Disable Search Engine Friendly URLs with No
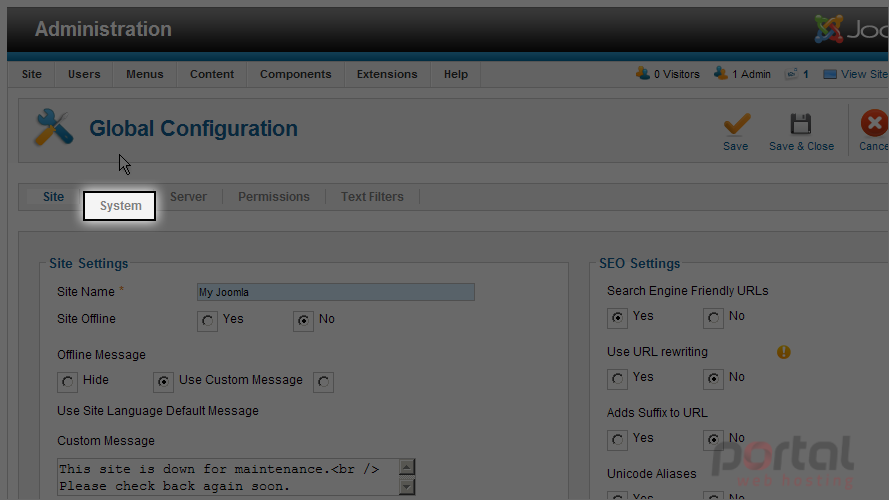The image size is (889, 500). click(713, 318)
